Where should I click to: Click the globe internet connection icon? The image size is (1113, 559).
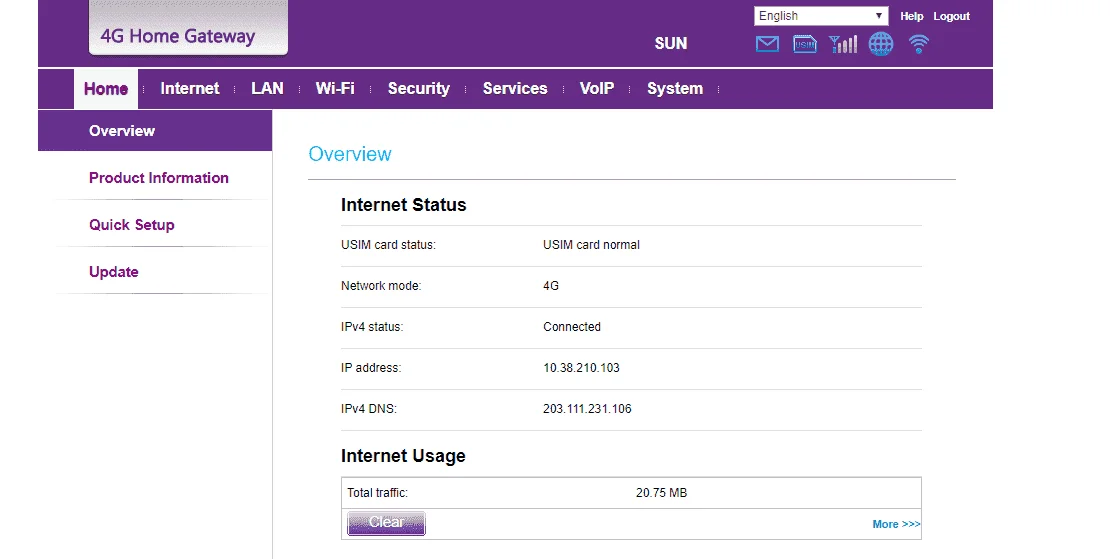tap(881, 44)
